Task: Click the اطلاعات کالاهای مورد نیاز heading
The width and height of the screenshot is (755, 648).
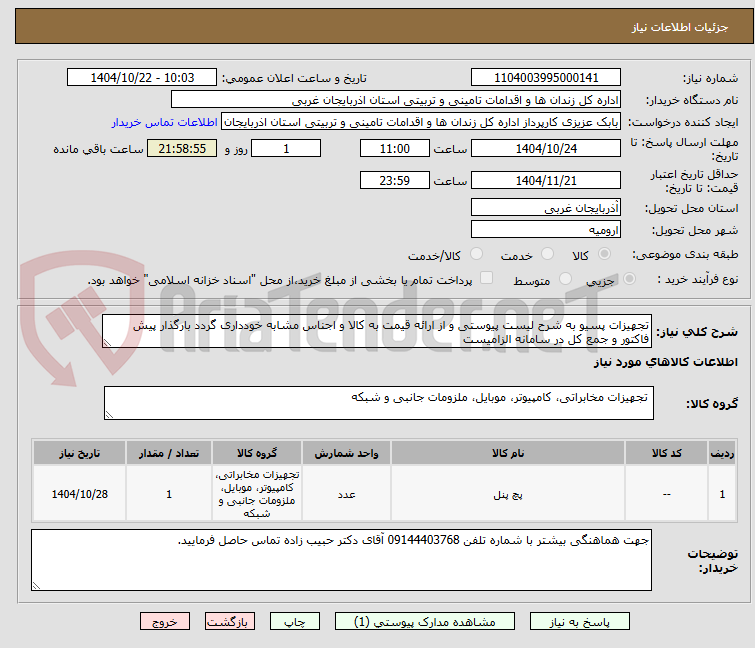Action: [665, 362]
